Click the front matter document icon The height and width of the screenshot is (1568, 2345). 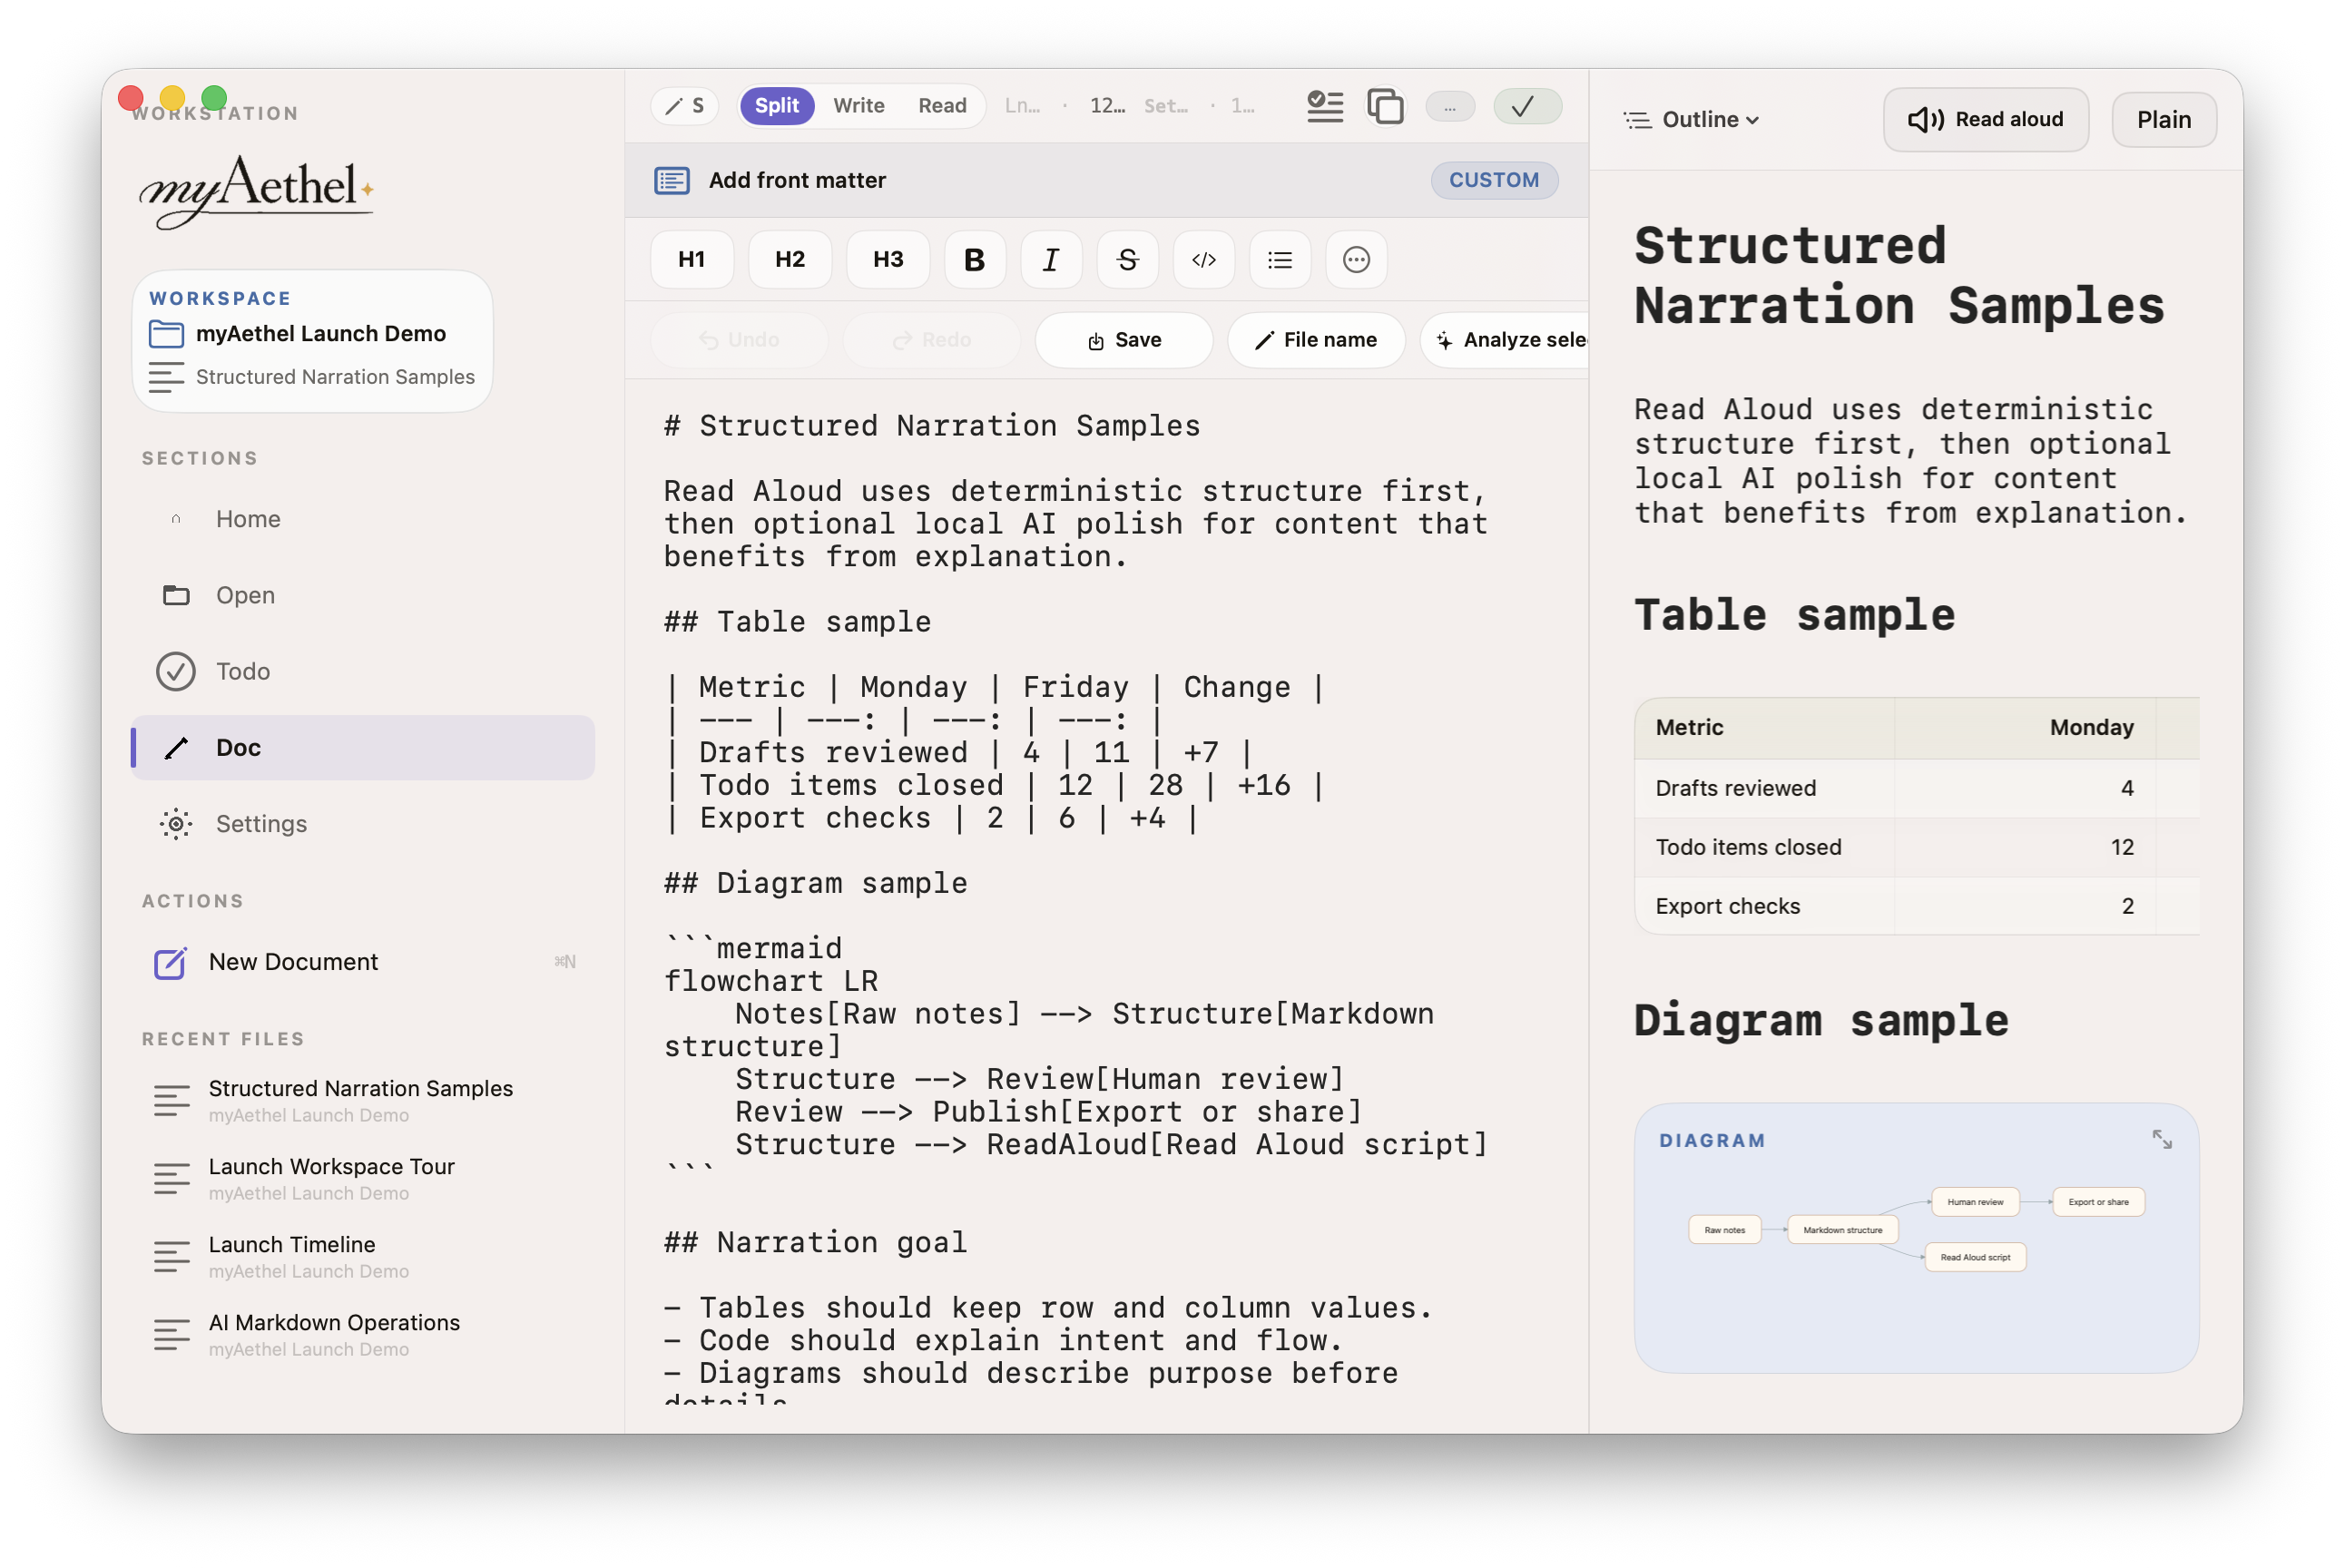coord(671,180)
